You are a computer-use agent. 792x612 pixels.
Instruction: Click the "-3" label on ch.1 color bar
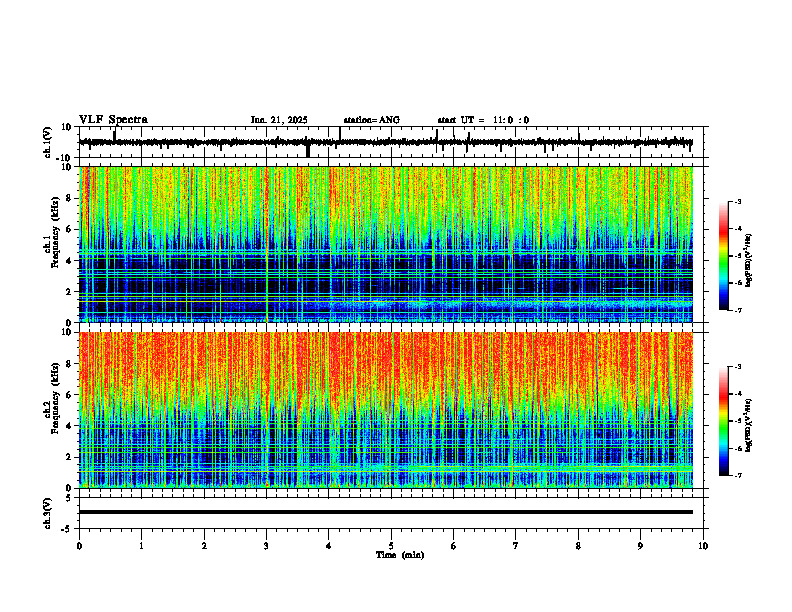[x=738, y=201]
